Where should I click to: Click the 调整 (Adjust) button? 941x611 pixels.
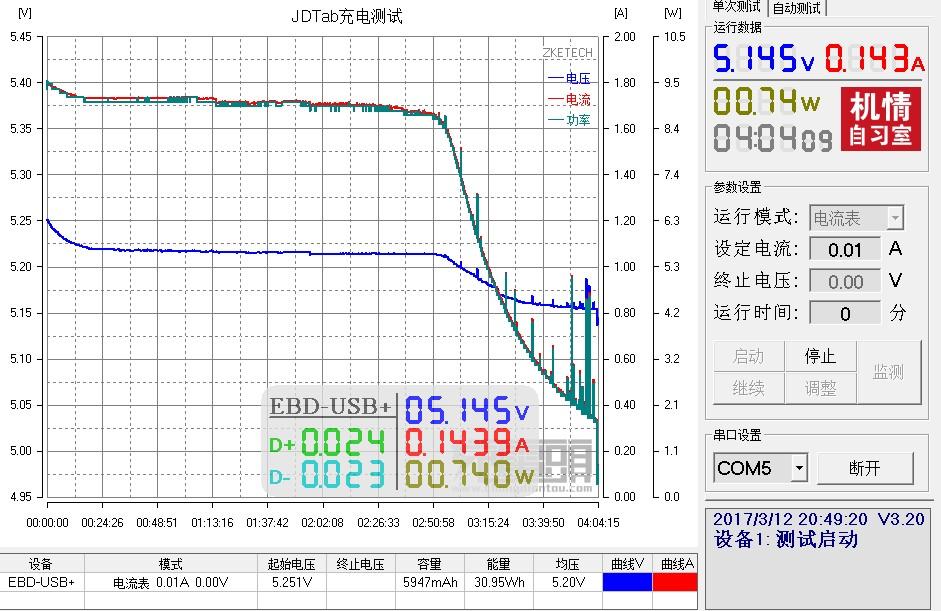(x=820, y=388)
